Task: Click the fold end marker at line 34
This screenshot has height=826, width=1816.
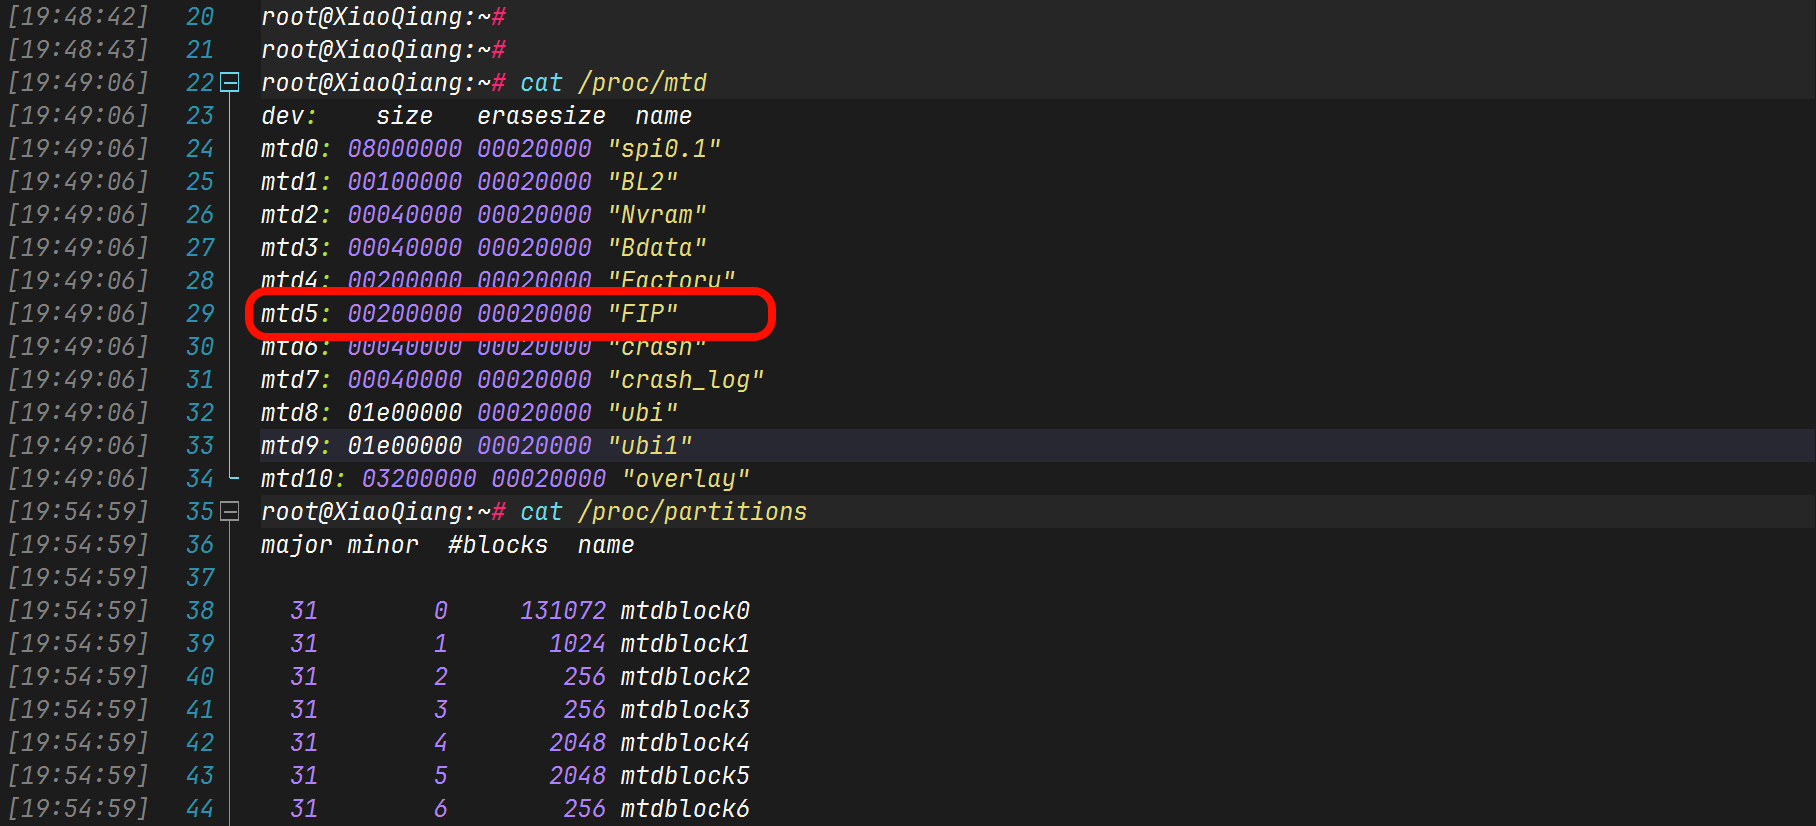Action: pos(232,479)
